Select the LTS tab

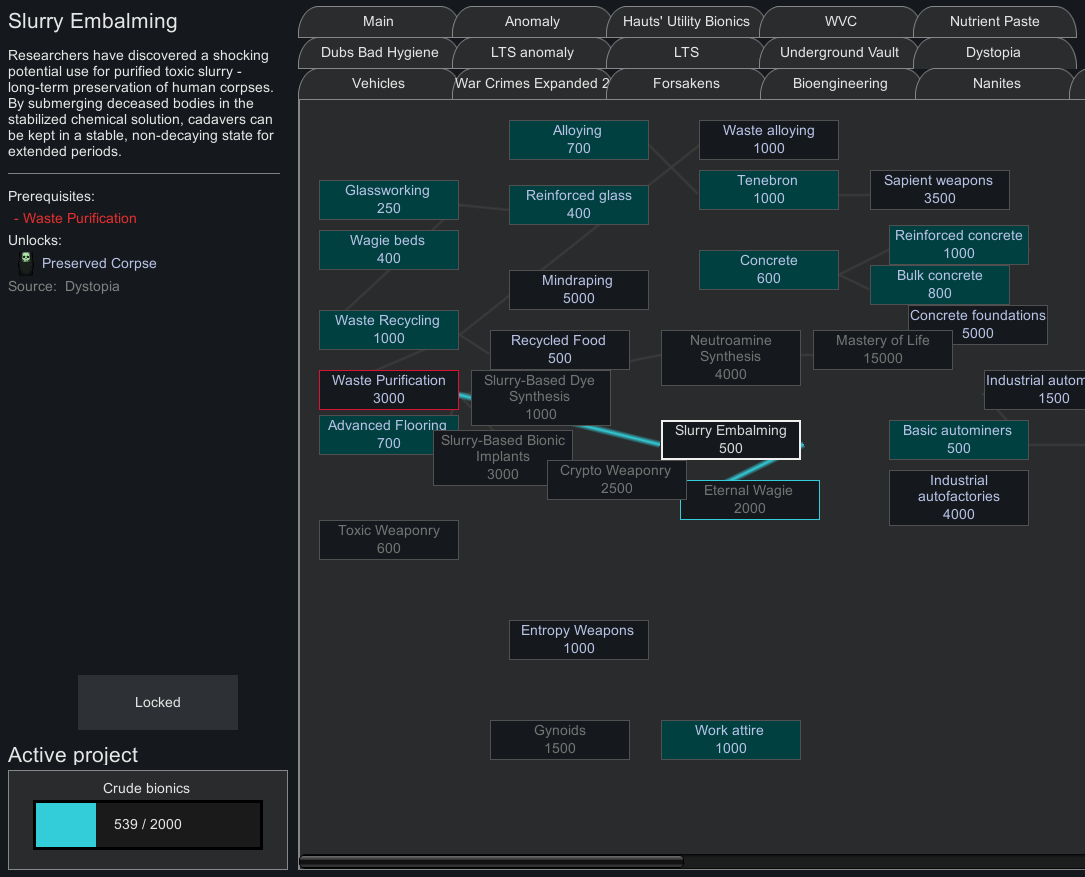(x=686, y=53)
